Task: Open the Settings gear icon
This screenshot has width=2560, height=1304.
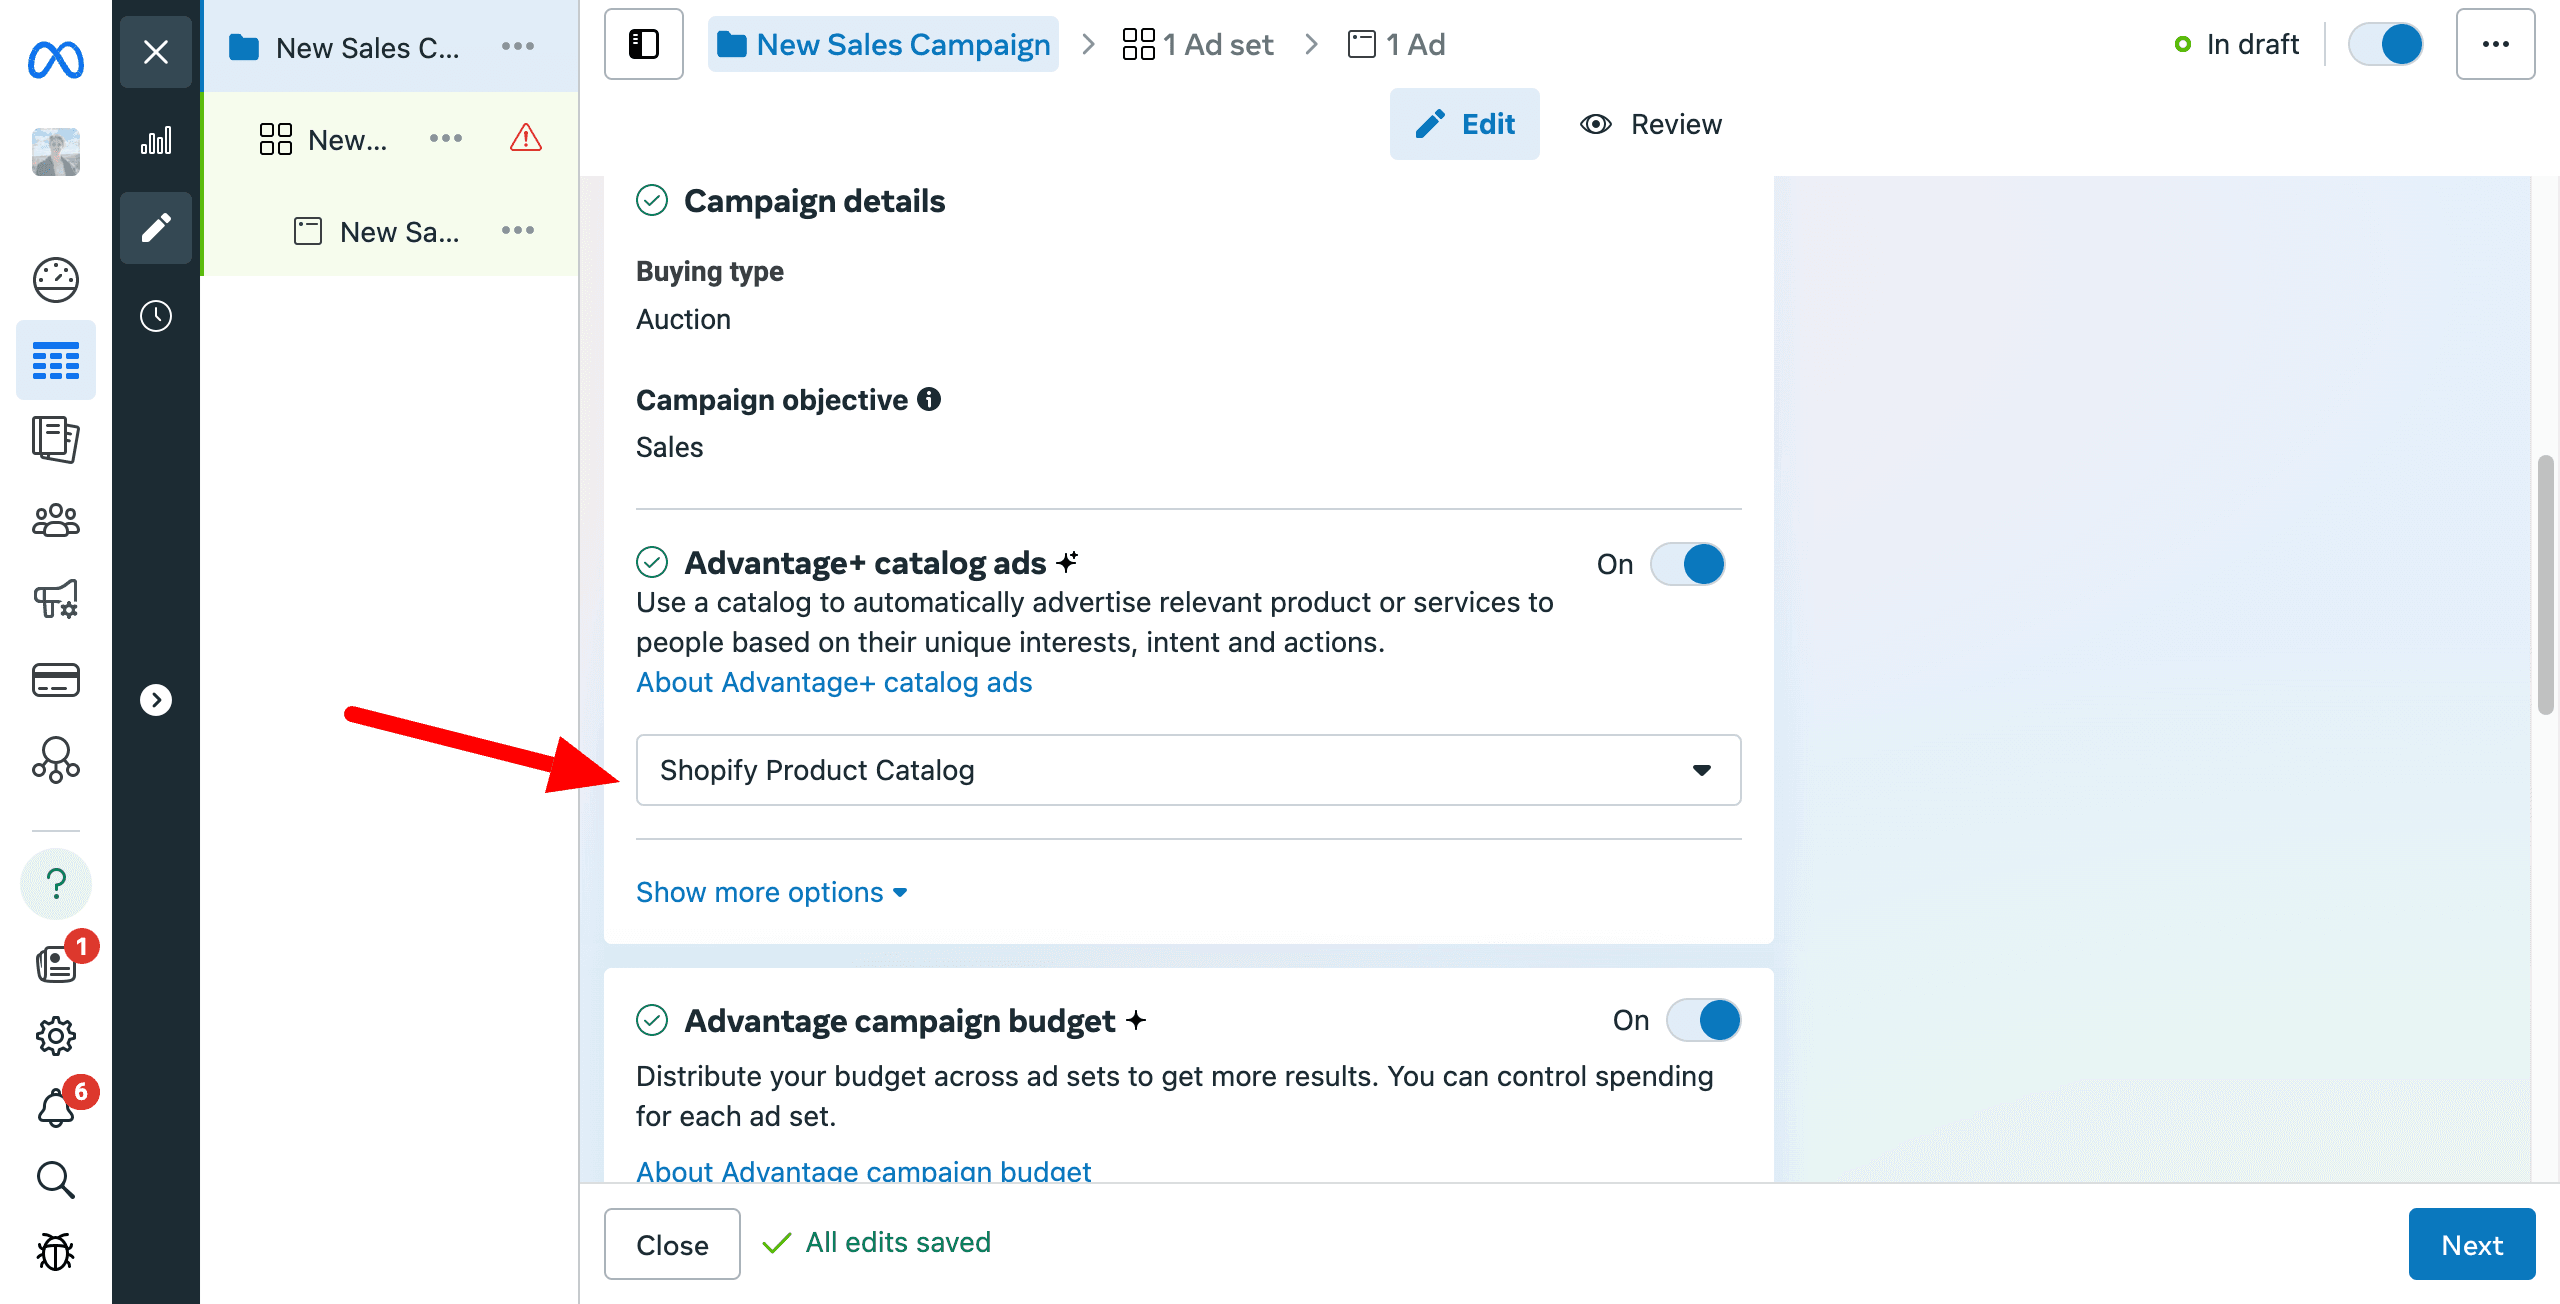Action: 55,1035
